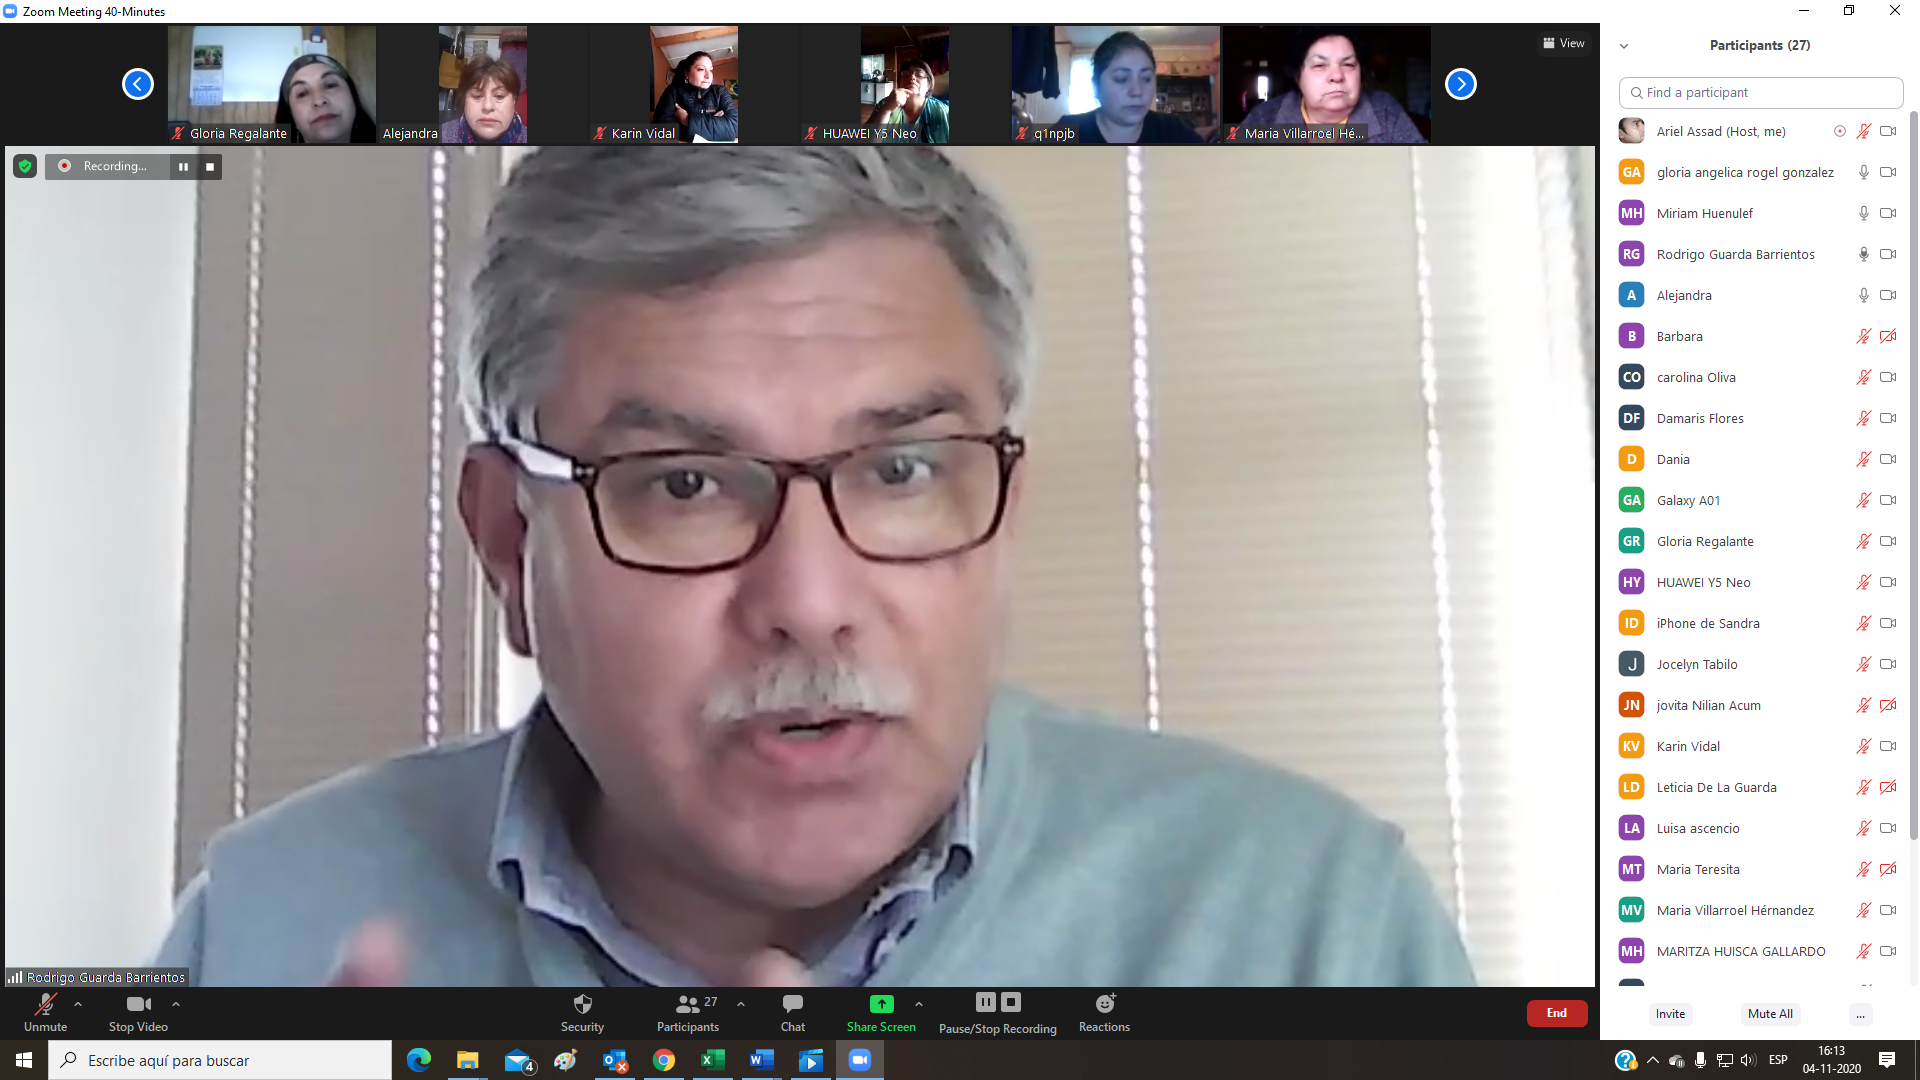The height and width of the screenshot is (1080, 1920).
Task: Open Google Chrome from taskbar
Action: point(664,1060)
